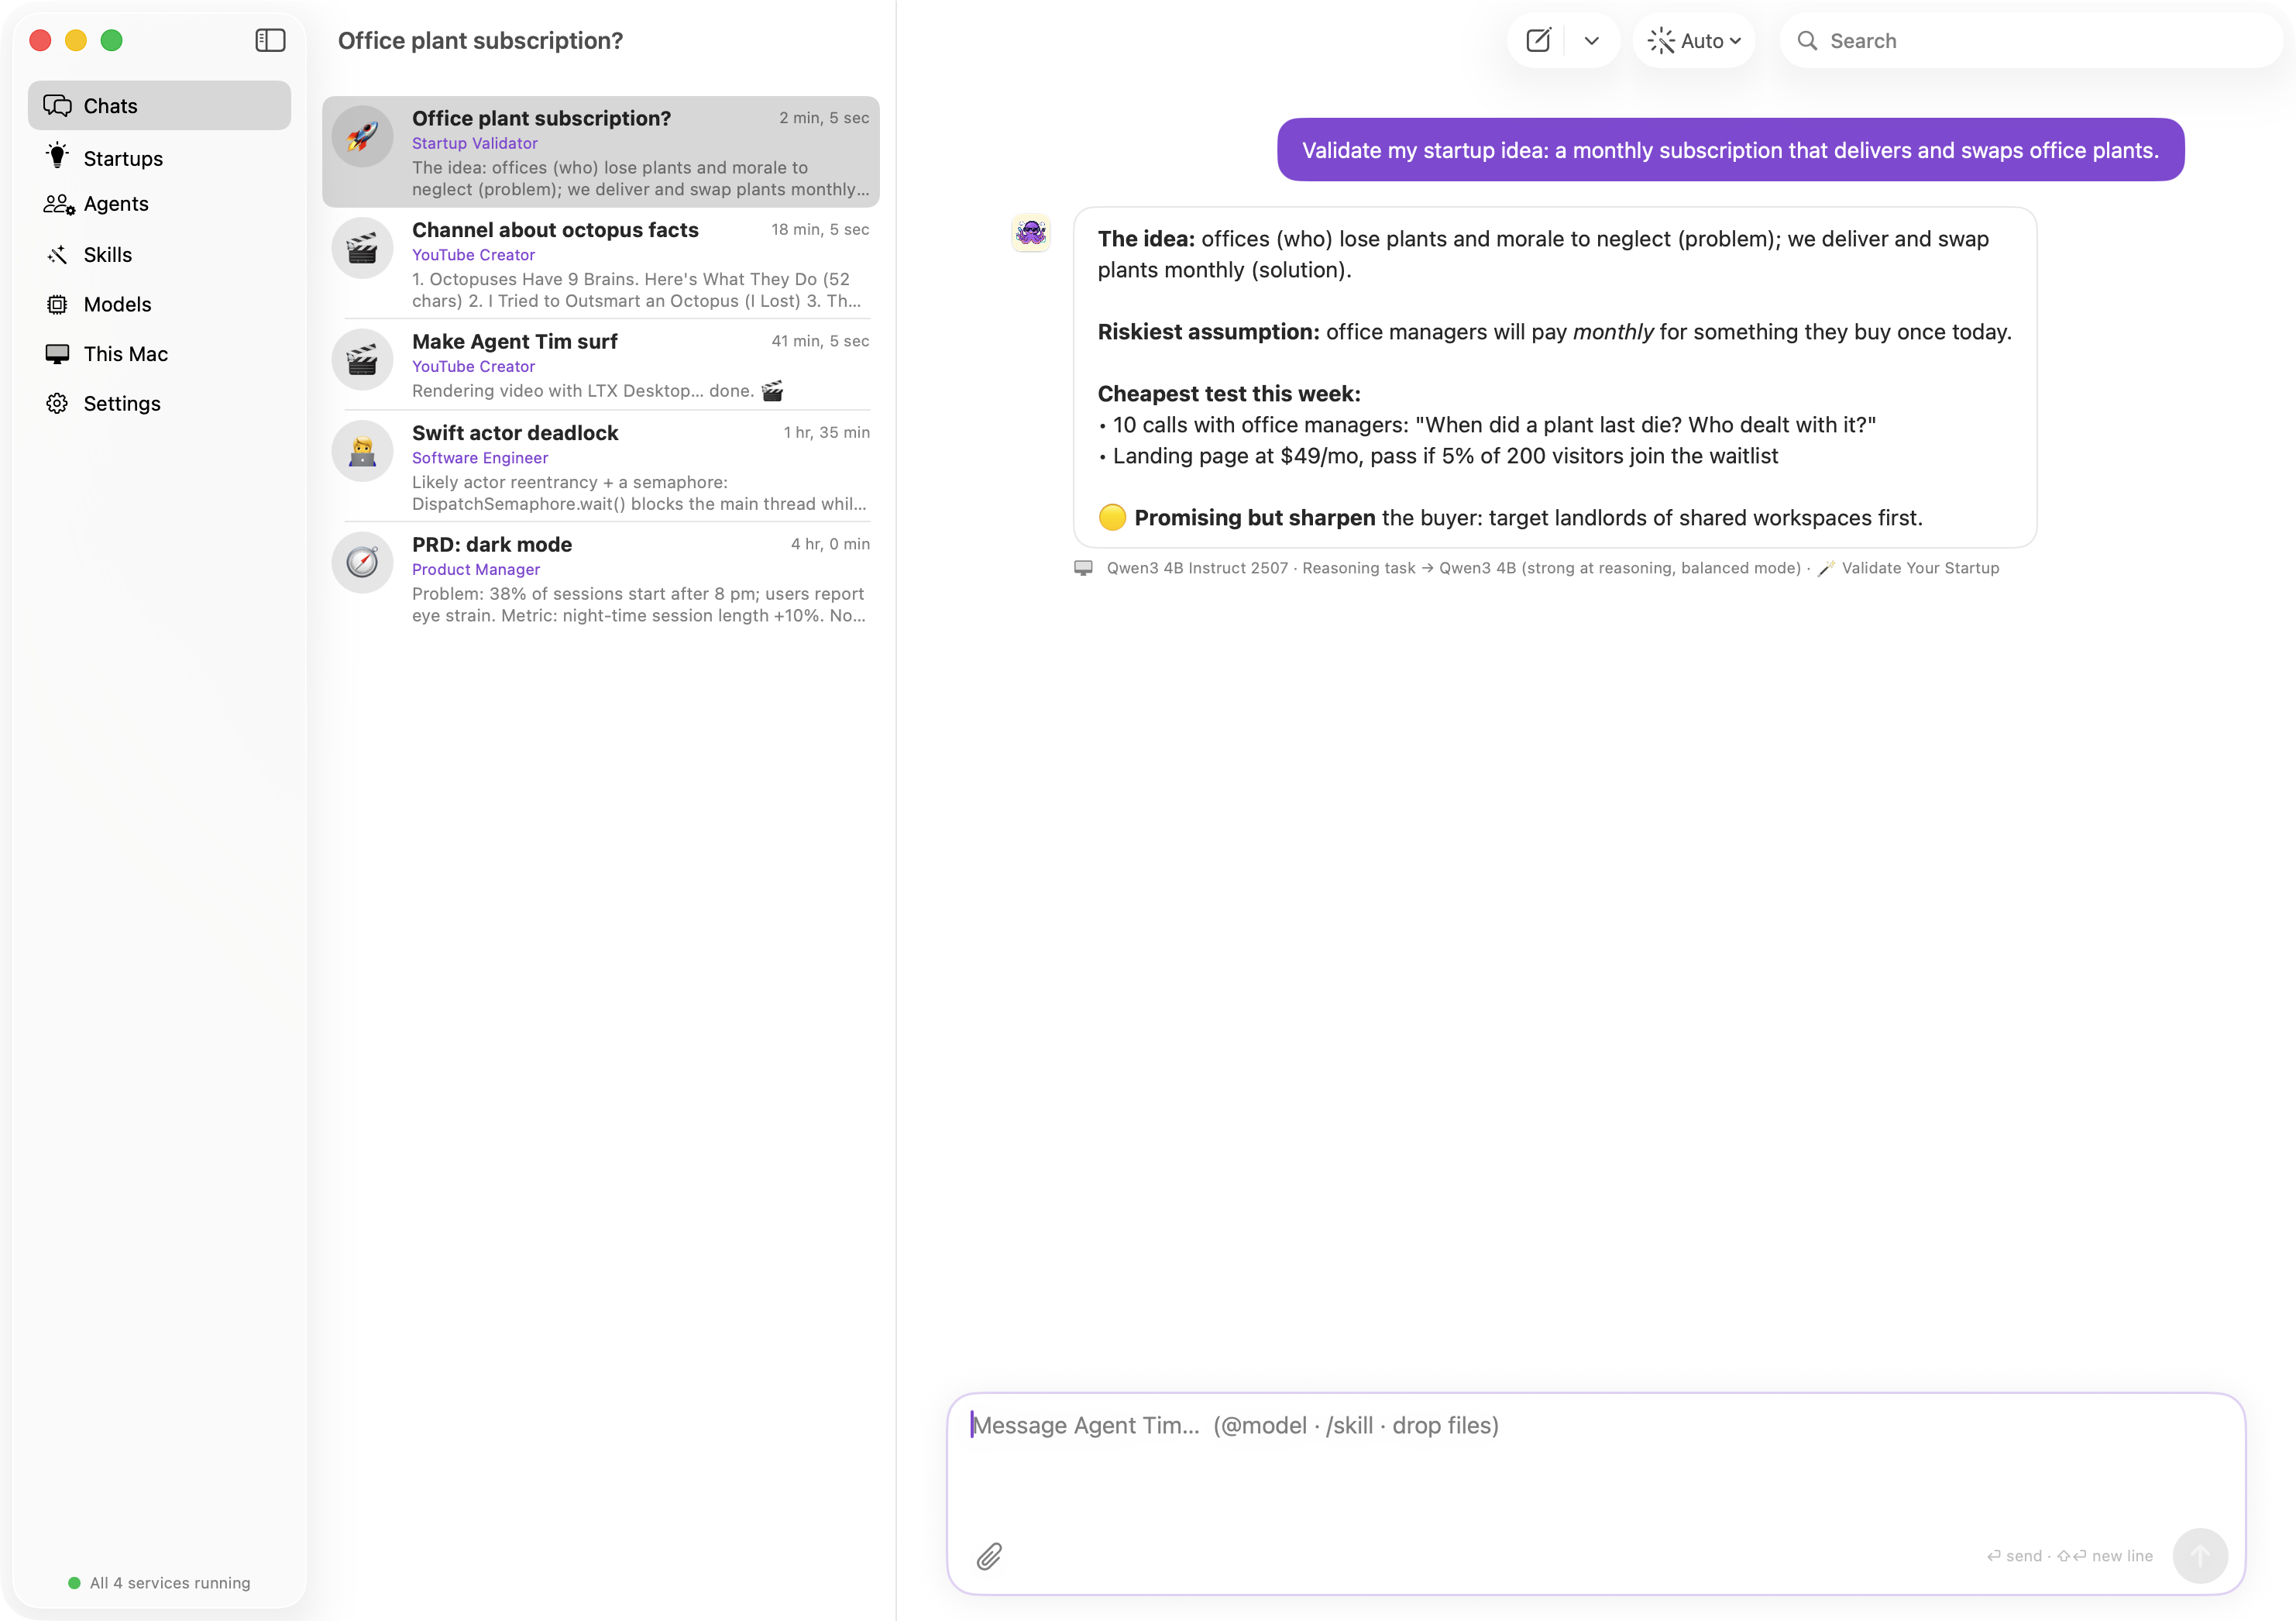Open the Agents section
Image resolution: width=2296 pixels, height=1621 pixels.
[159, 204]
